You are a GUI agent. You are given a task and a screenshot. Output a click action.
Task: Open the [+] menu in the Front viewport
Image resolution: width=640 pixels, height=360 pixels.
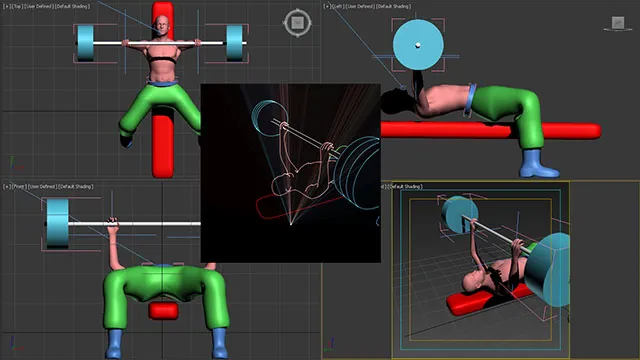click(x=6, y=186)
